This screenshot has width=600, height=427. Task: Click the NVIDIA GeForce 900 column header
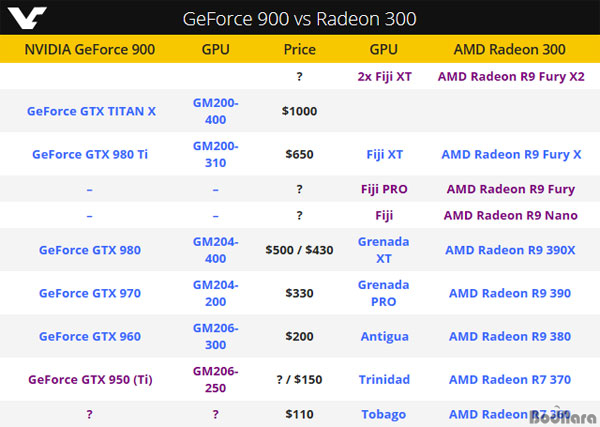(90, 50)
